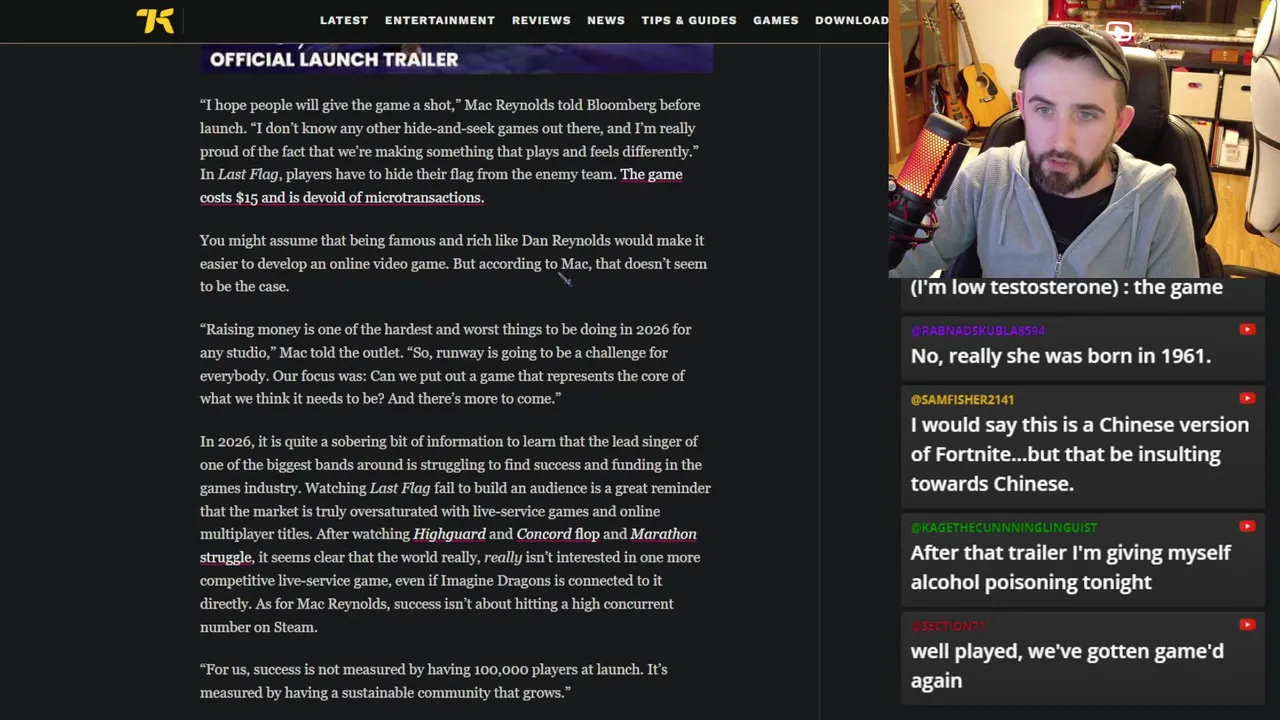Click chat message 'No, really she was born in 1961.'
The height and width of the screenshot is (720, 1280).
[x=1061, y=356]
